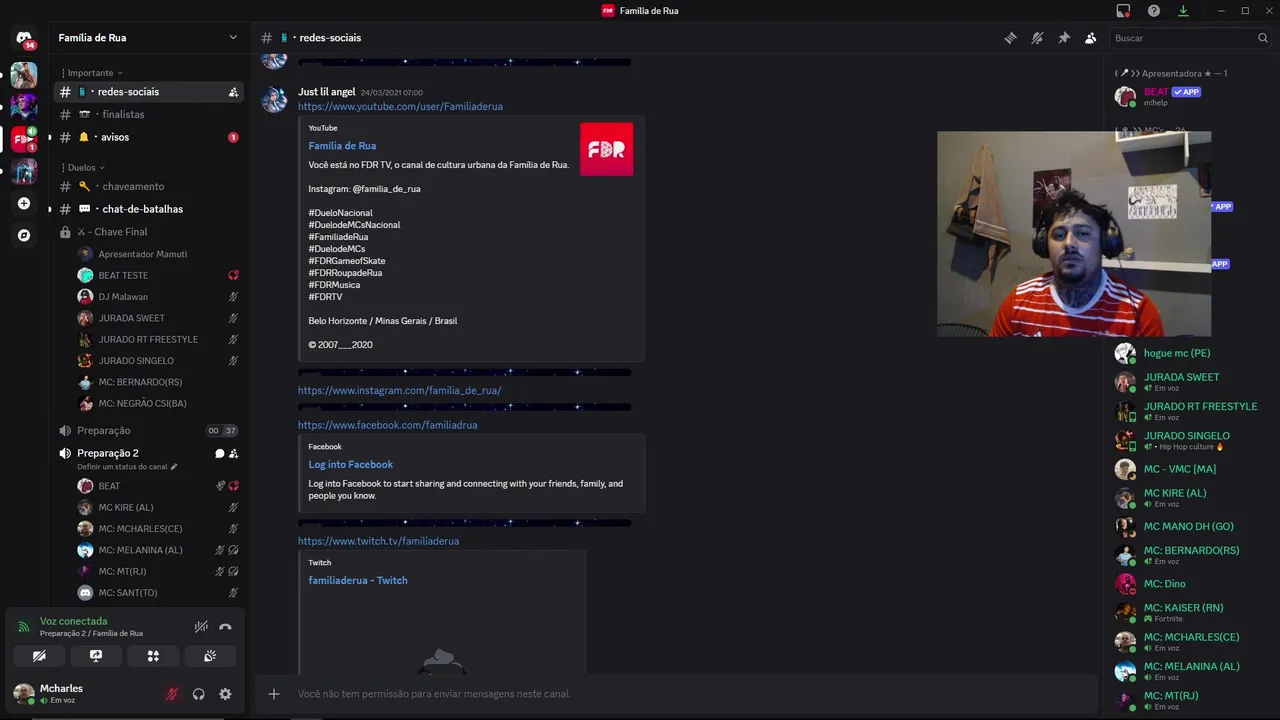Open the chat-de-batalhas channel
The image size is (1280, 720).
pos(148,209)
